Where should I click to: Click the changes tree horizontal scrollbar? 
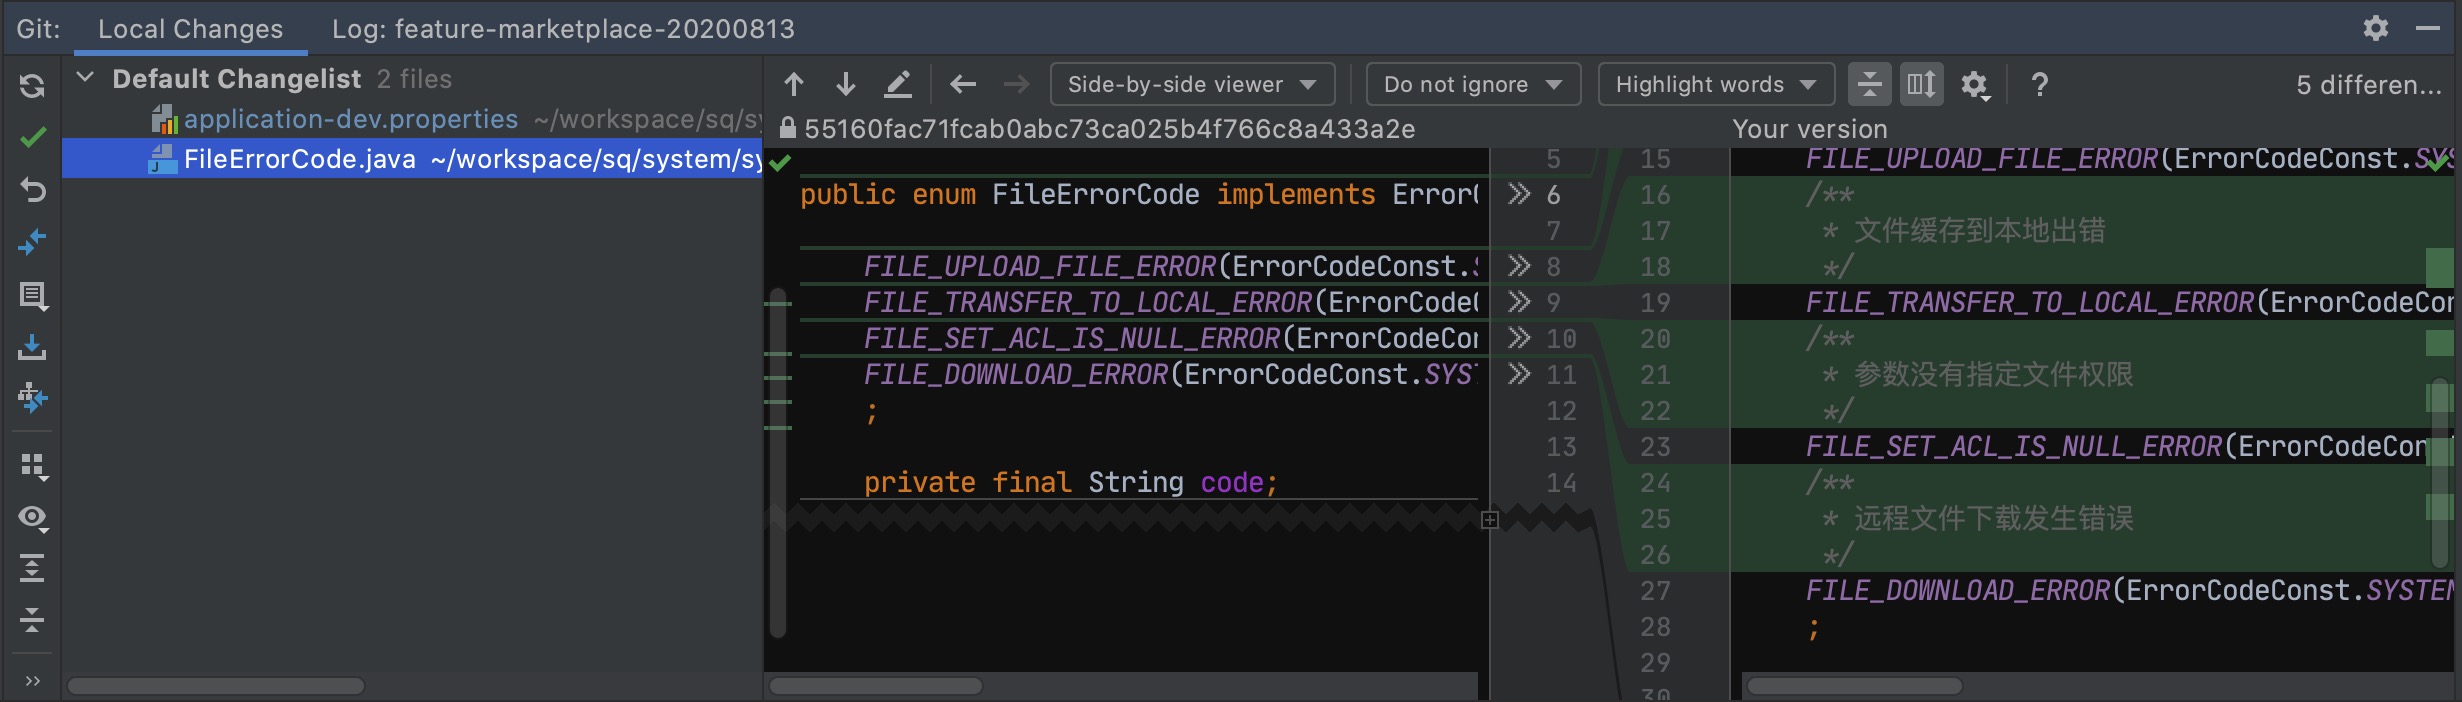[216, 686]
